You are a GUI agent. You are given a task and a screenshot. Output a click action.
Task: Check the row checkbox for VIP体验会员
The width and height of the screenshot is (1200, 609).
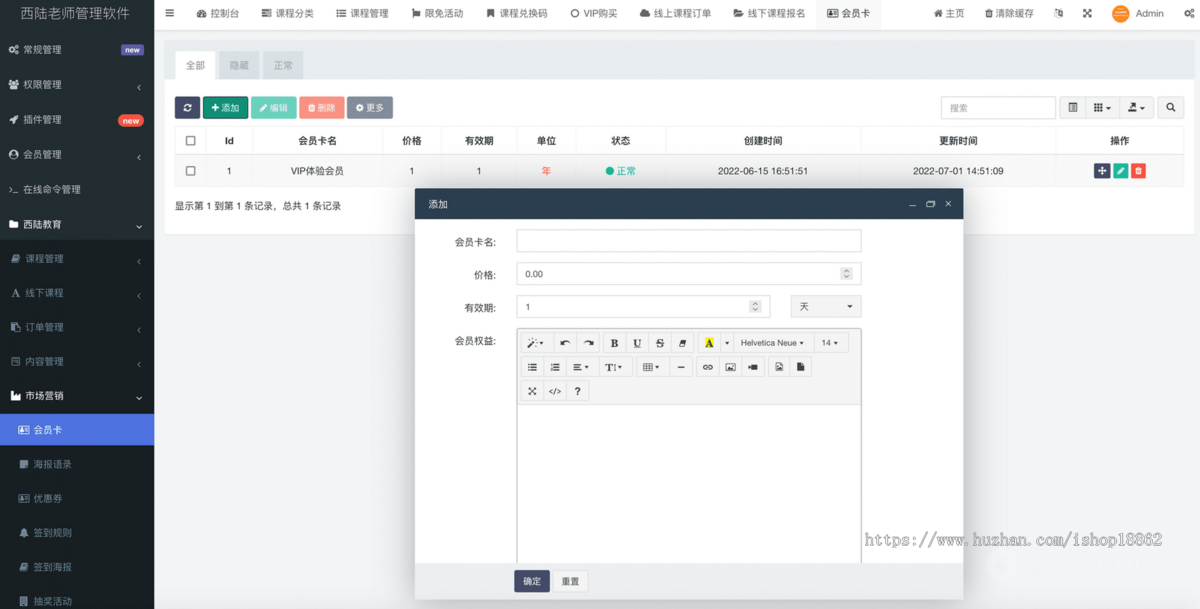pyautogui.click(x=190, y=170)
